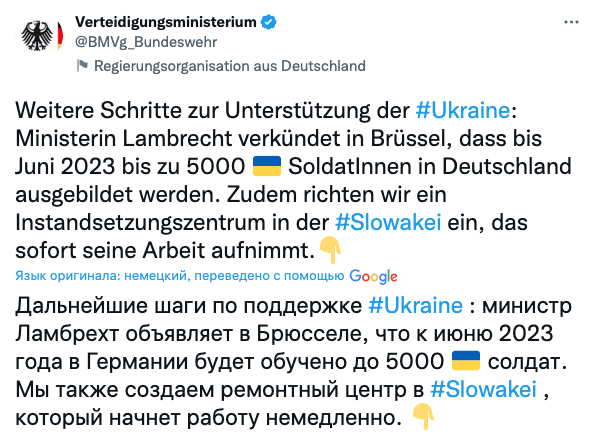Open the three-dot more options menu

tap(571, 22)
